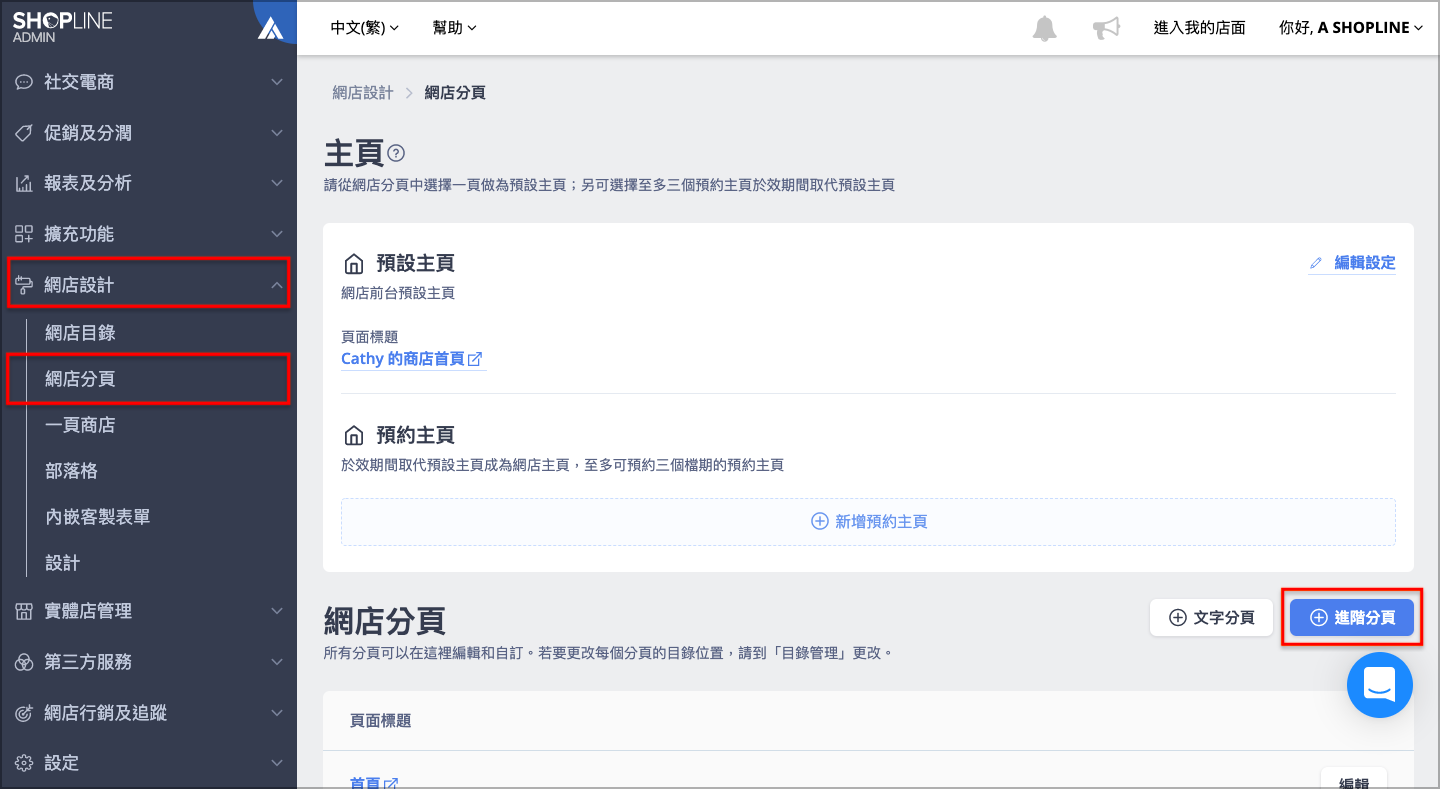Click the 實體店管理 store icon
The height and width of the screenshot is (789, 1440).
click(x=24, y=611)
